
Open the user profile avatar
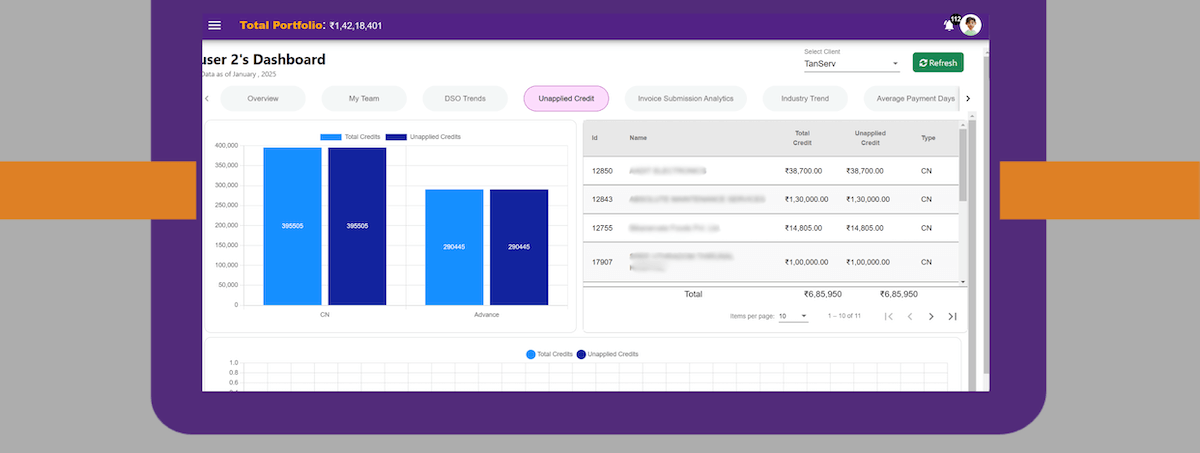tap(970, 25)
